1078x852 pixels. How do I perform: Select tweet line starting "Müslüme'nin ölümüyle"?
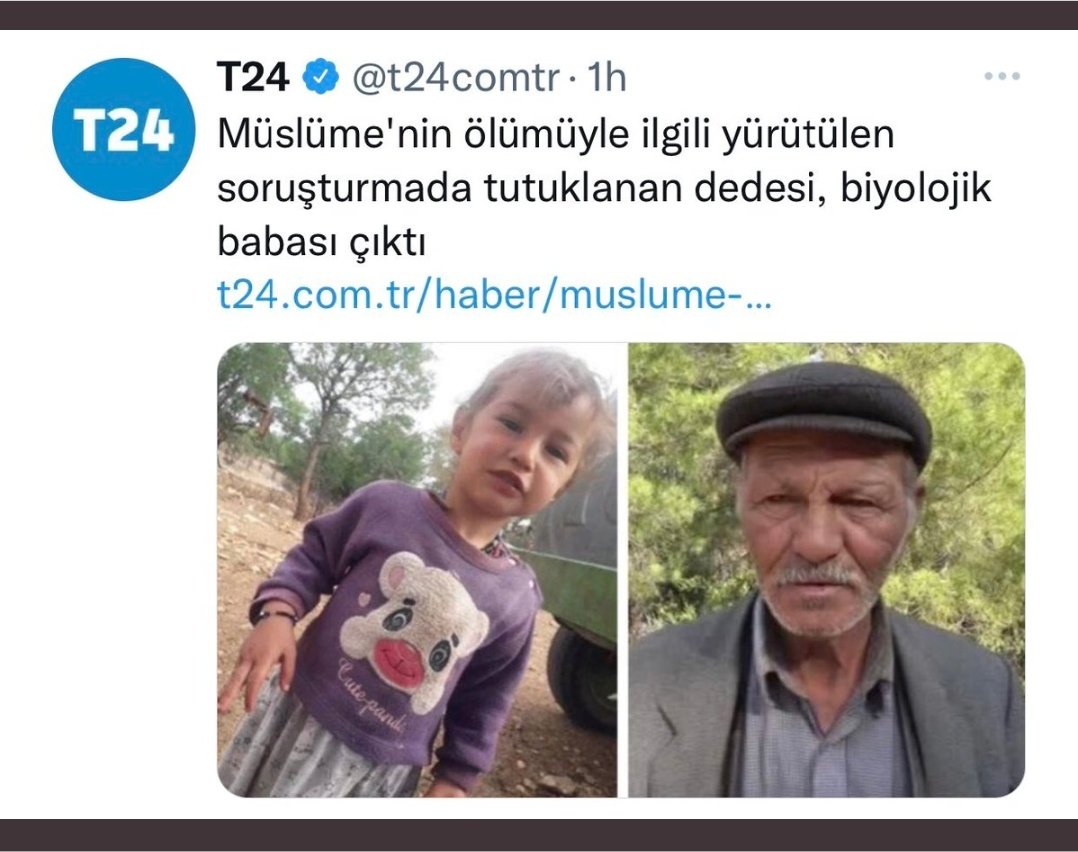(556, 133)
